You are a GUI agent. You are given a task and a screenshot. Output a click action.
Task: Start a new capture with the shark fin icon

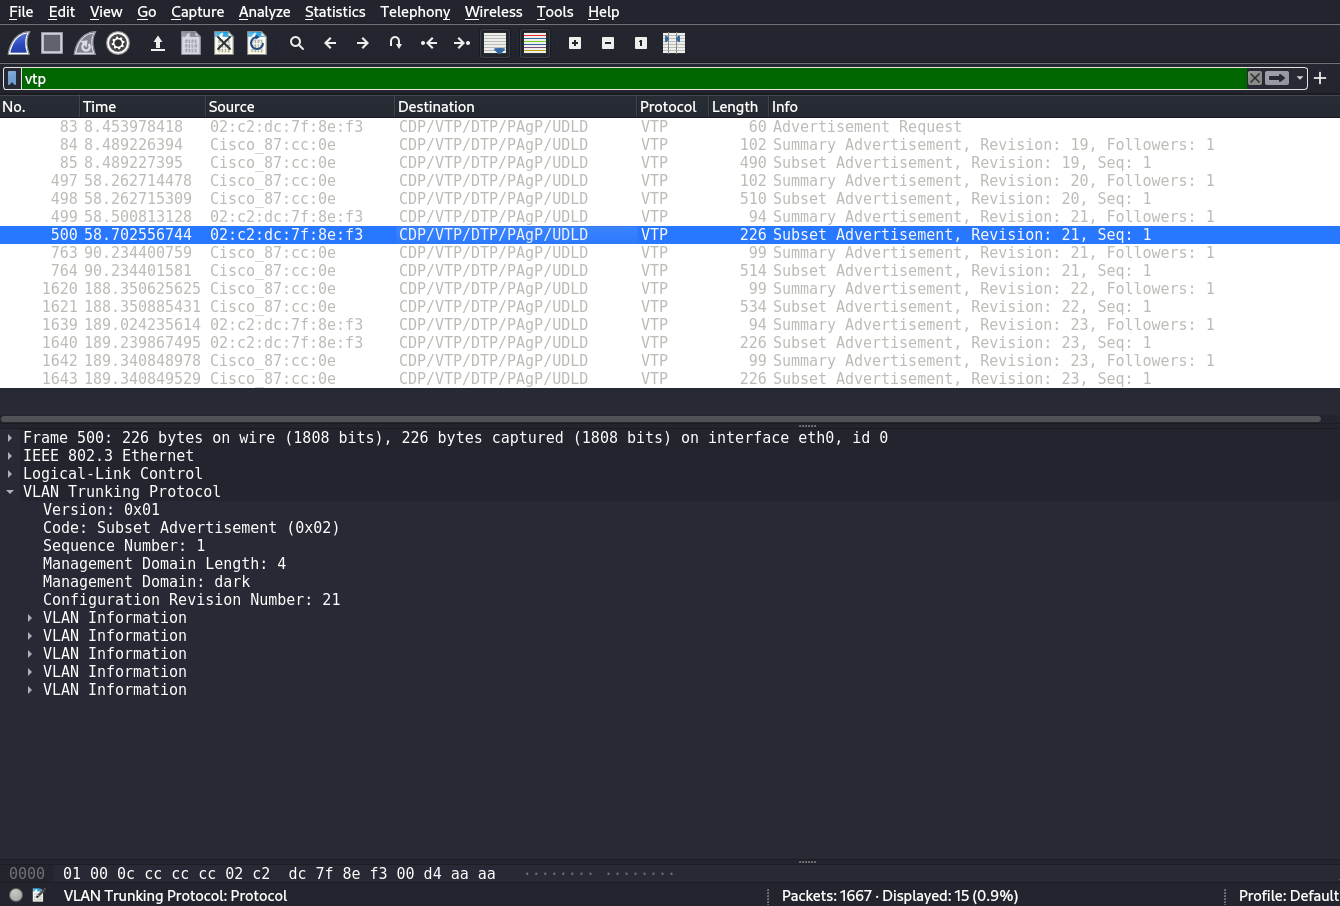click(x=19, y=43)
